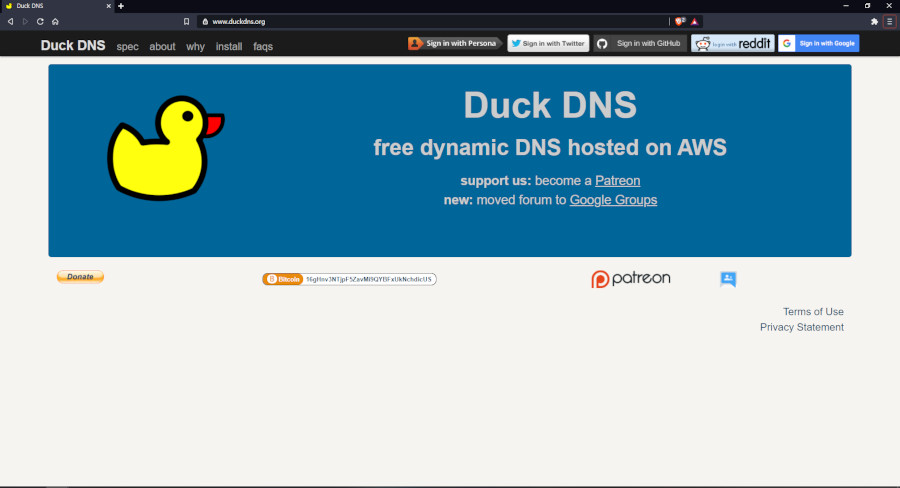Image resolution: width=900 pixels, height=488 pixels.
Task: Open Brave Shields lion icon
Action: pos(680,22)
